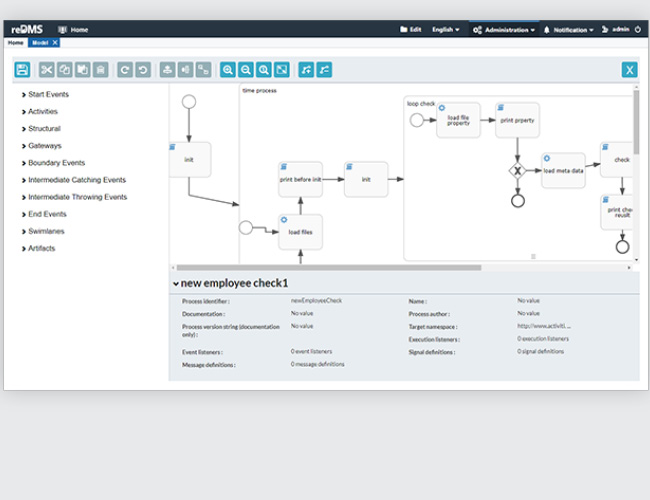This screenshot has height=500, width=650.
Task: Open the Administration menu
Action: coord(504,30)
